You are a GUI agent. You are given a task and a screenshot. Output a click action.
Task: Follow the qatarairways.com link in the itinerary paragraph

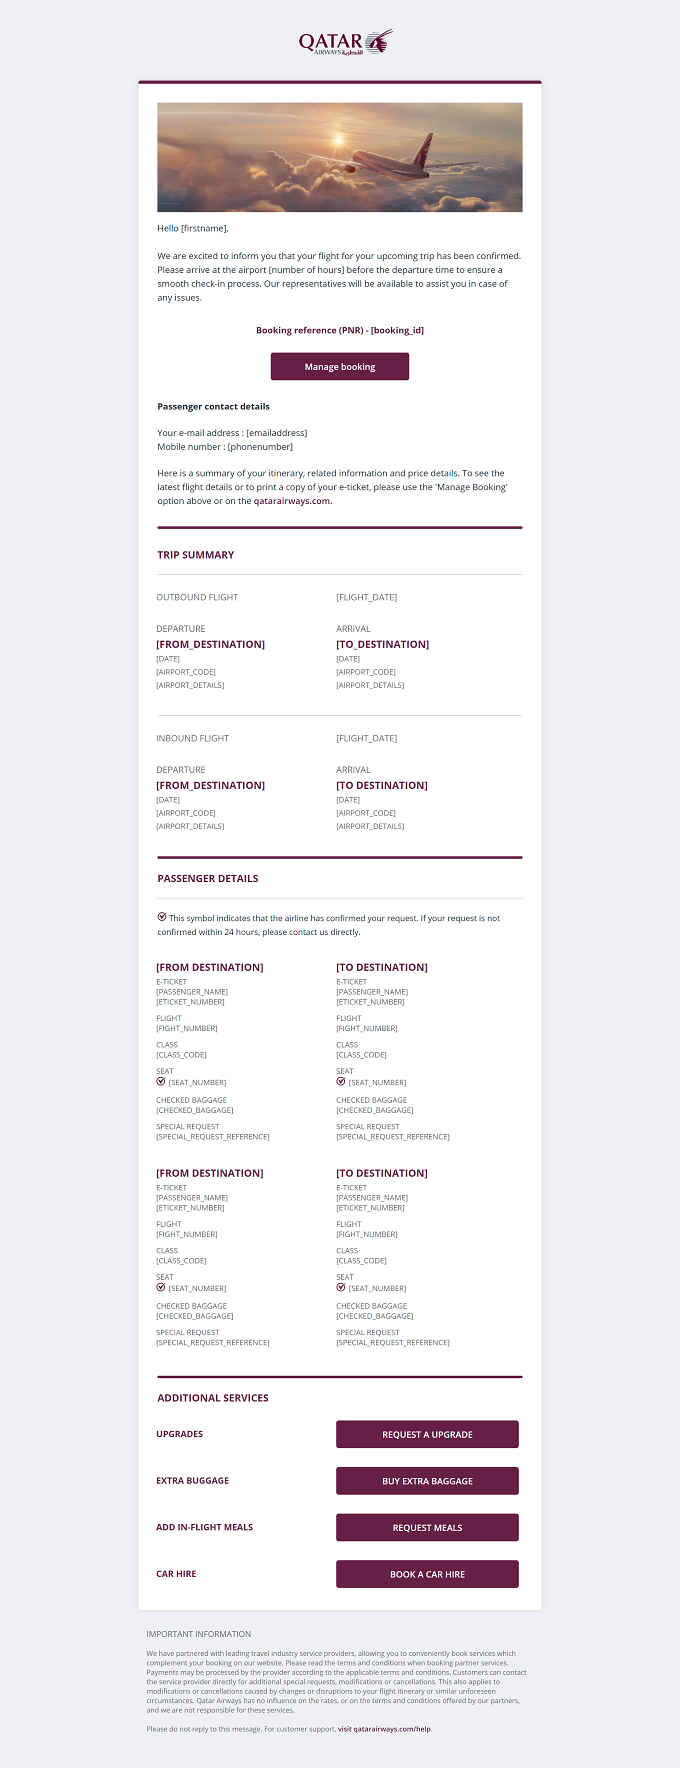tap(292, 501)
